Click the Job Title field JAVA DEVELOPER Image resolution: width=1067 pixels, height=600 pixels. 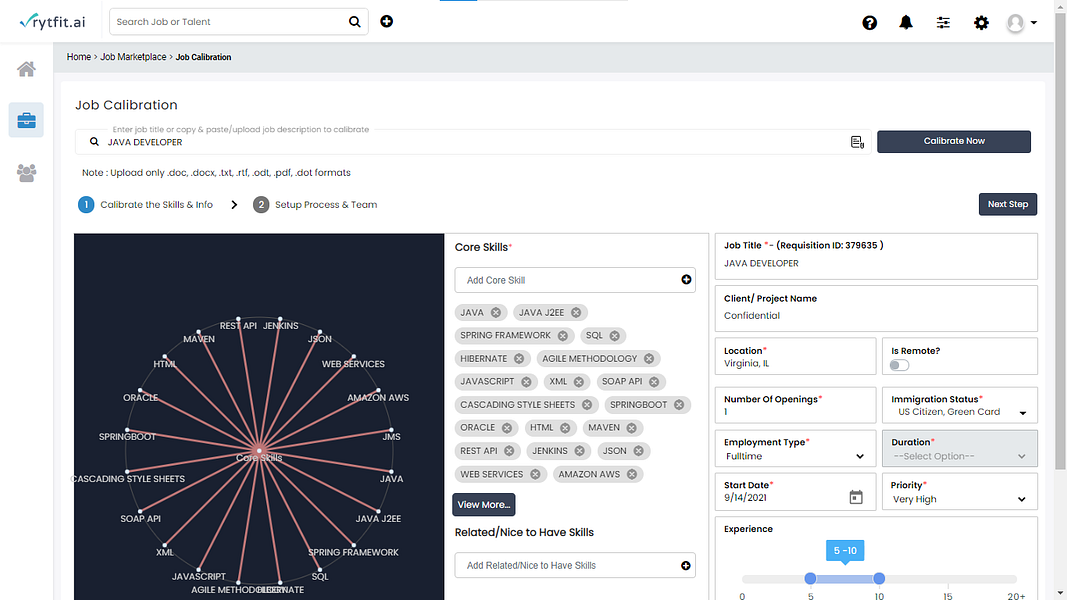876,256
